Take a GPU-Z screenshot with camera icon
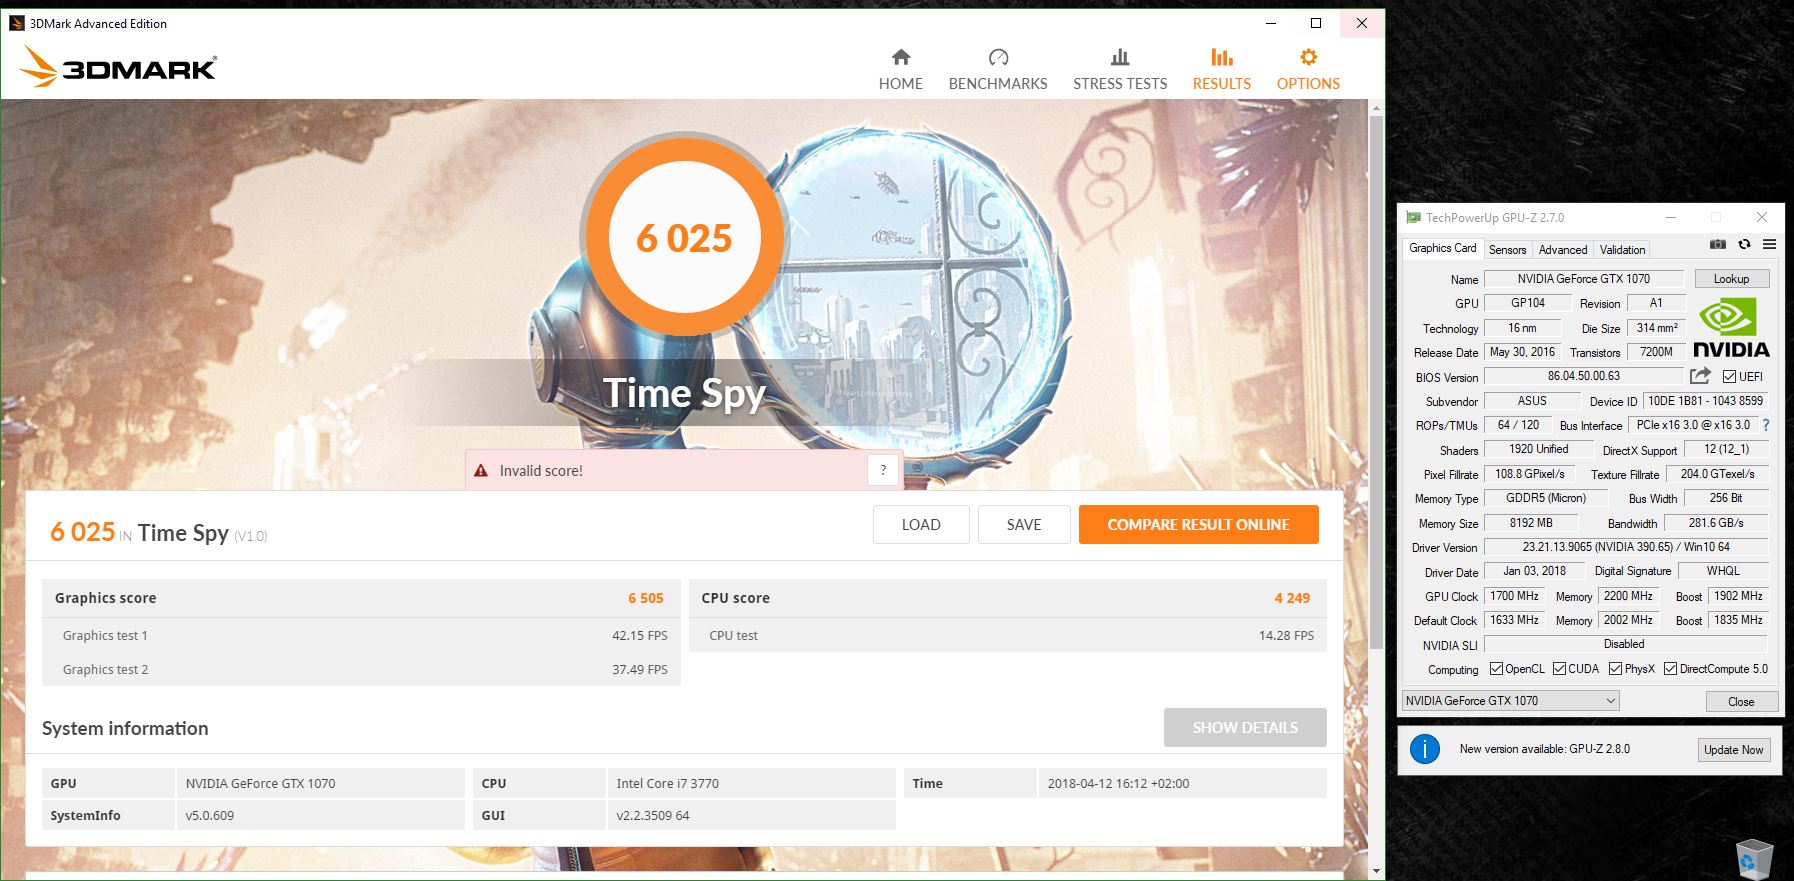 1717,244
